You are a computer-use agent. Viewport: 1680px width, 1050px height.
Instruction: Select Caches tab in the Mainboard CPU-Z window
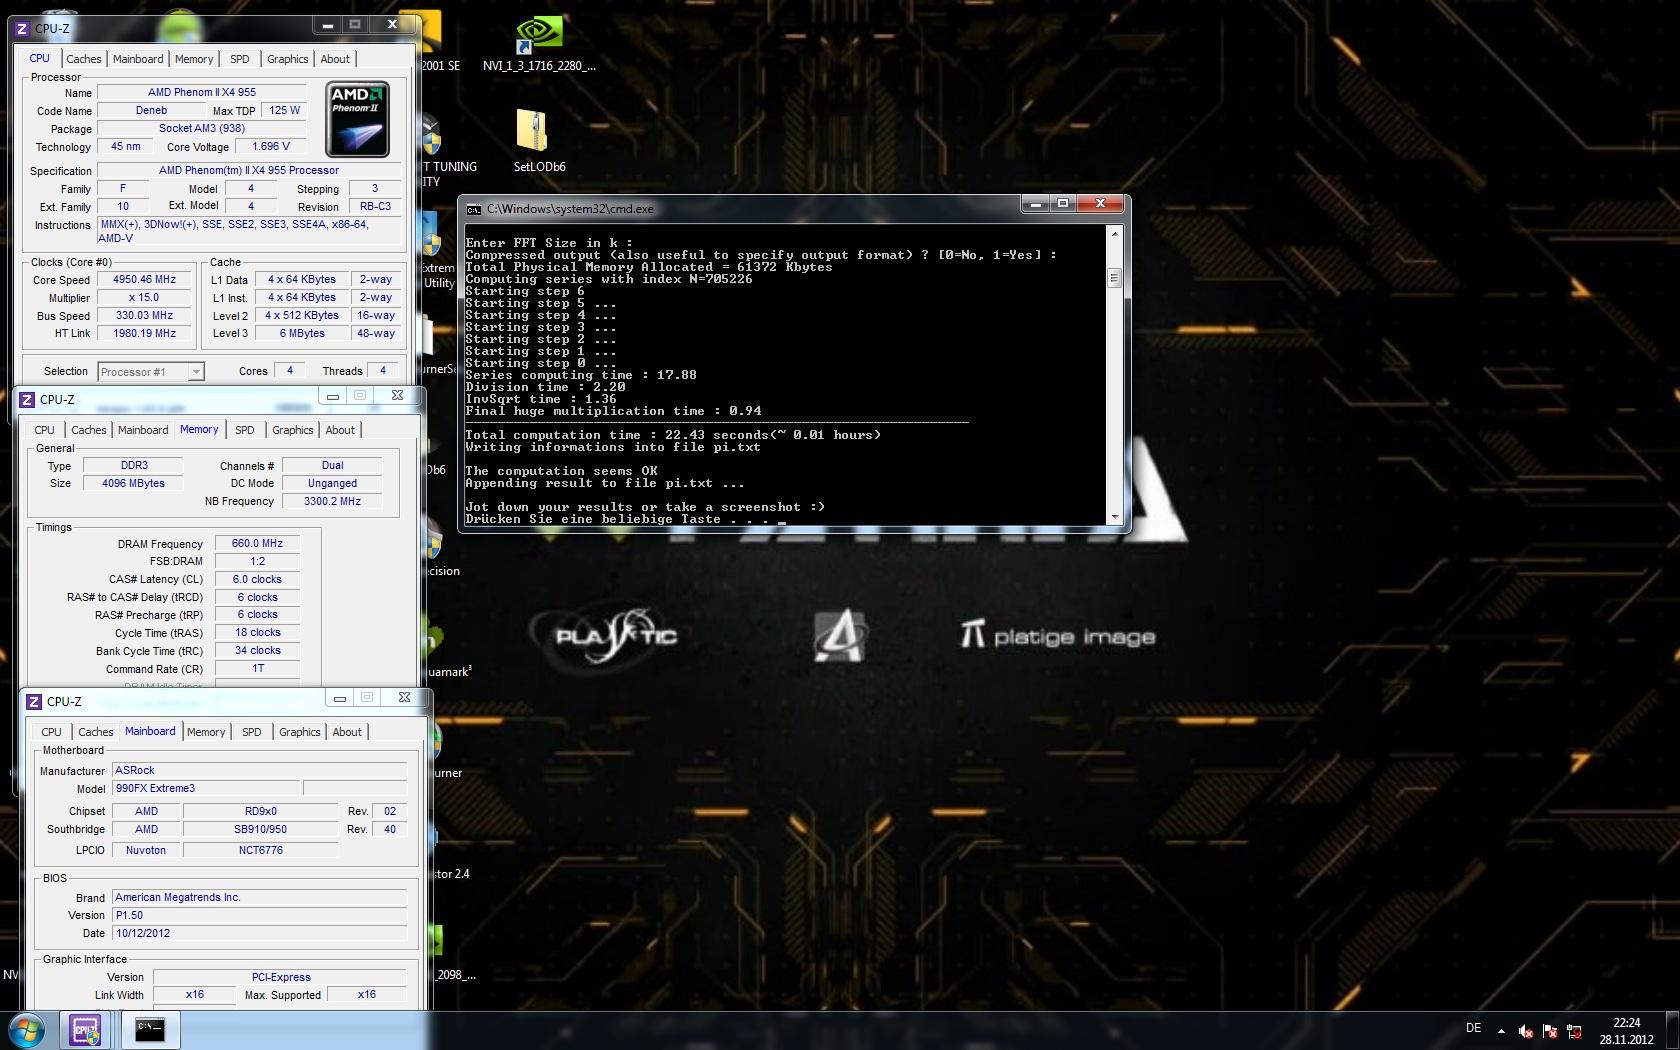pyautogui.click(x=96, y=732)
